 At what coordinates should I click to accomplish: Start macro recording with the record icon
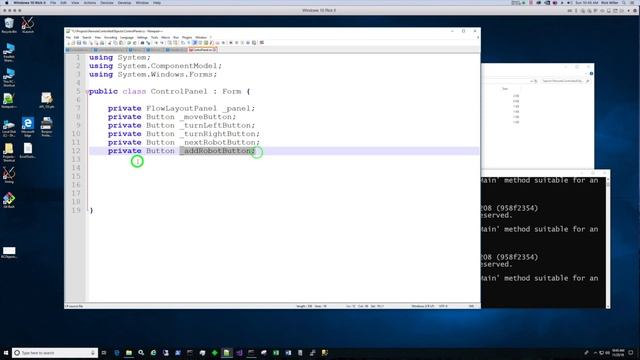click(x=231, y=42)
